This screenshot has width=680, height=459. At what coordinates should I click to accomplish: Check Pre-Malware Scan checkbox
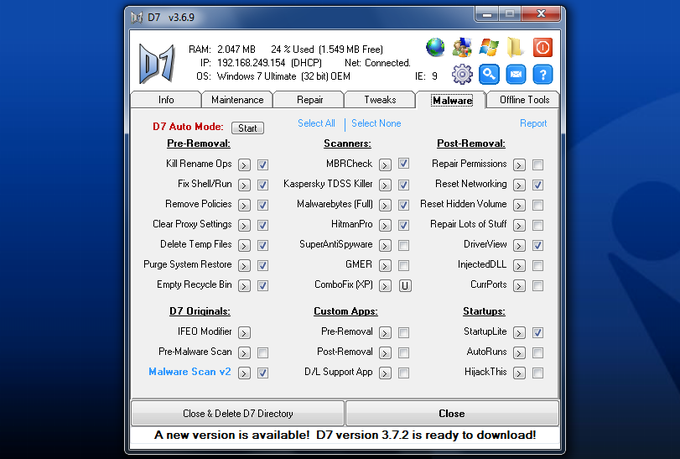(262, 353)
